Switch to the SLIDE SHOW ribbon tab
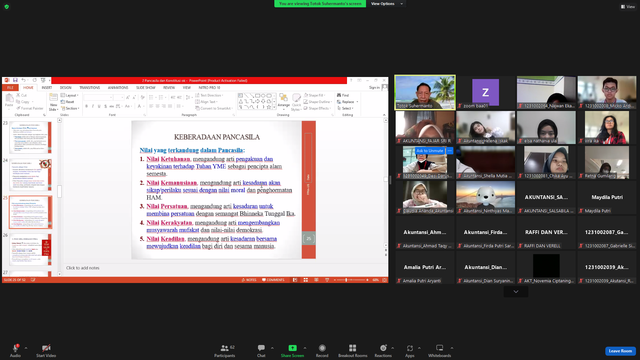 point(146,87)
